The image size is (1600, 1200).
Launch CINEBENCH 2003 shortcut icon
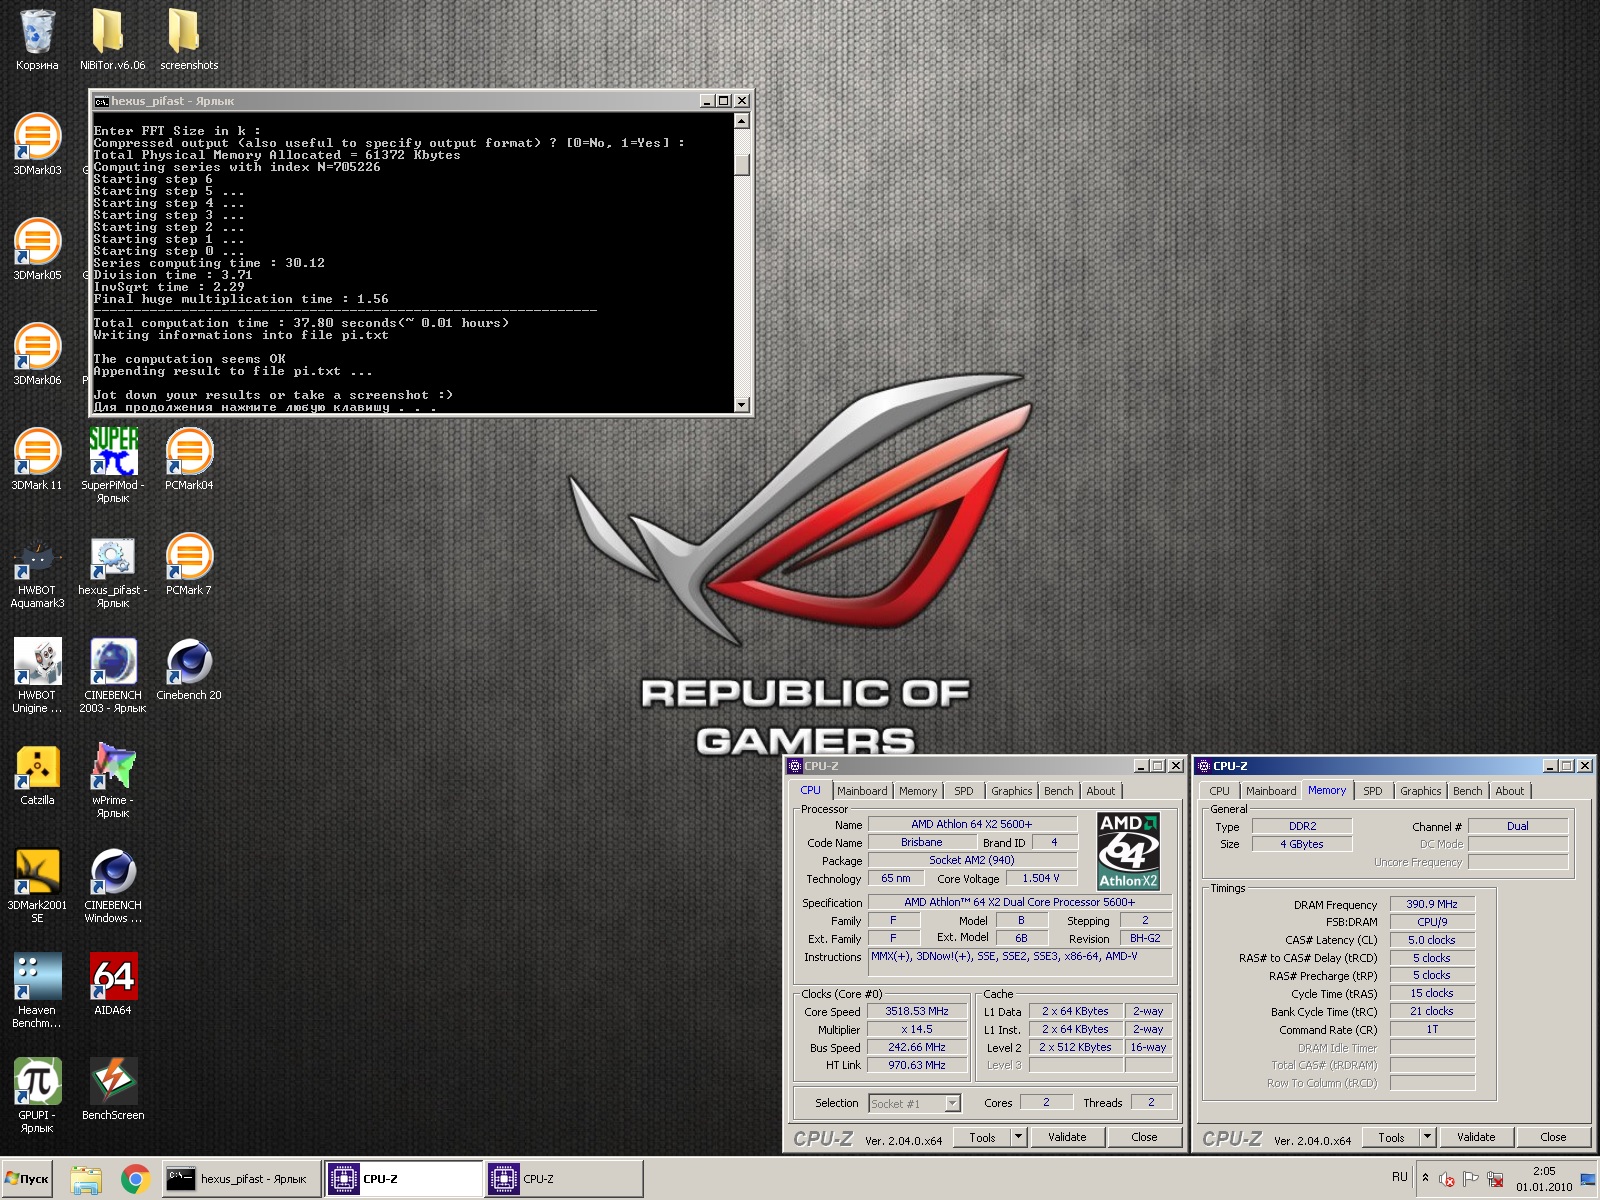[113, 677]
